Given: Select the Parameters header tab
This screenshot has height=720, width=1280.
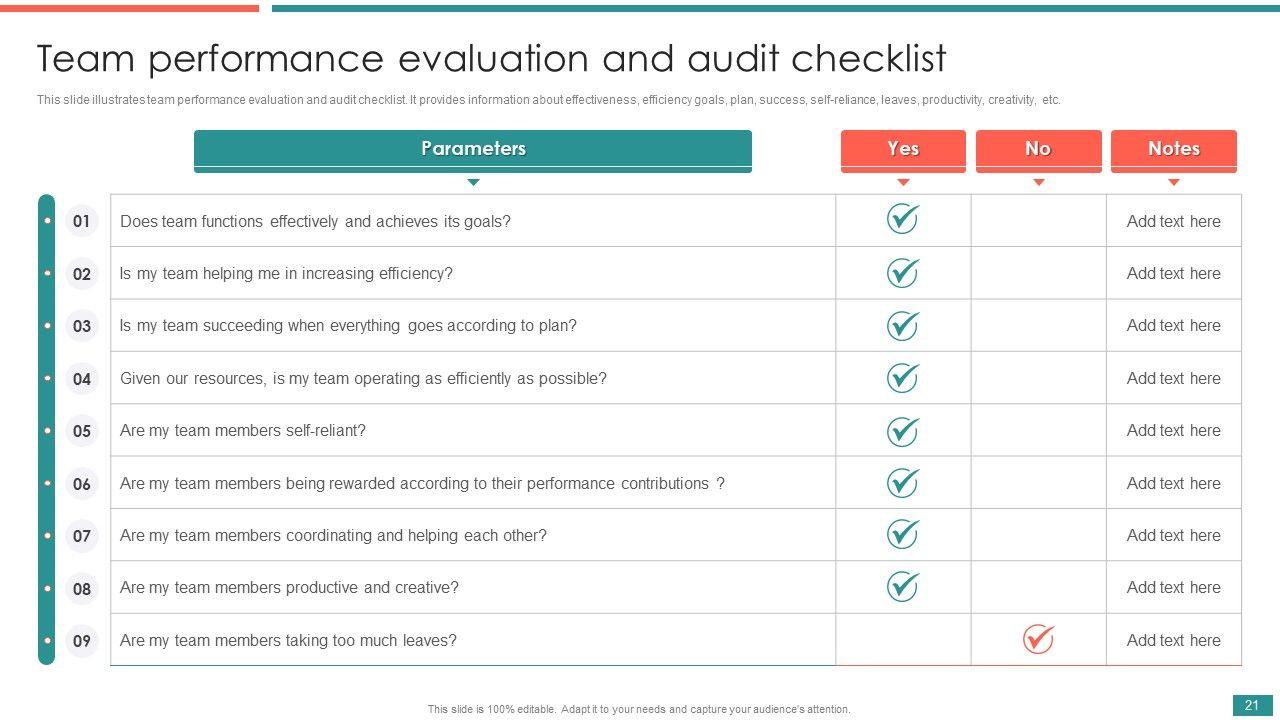Looking at the screenshot, I should tap(472, 149).
